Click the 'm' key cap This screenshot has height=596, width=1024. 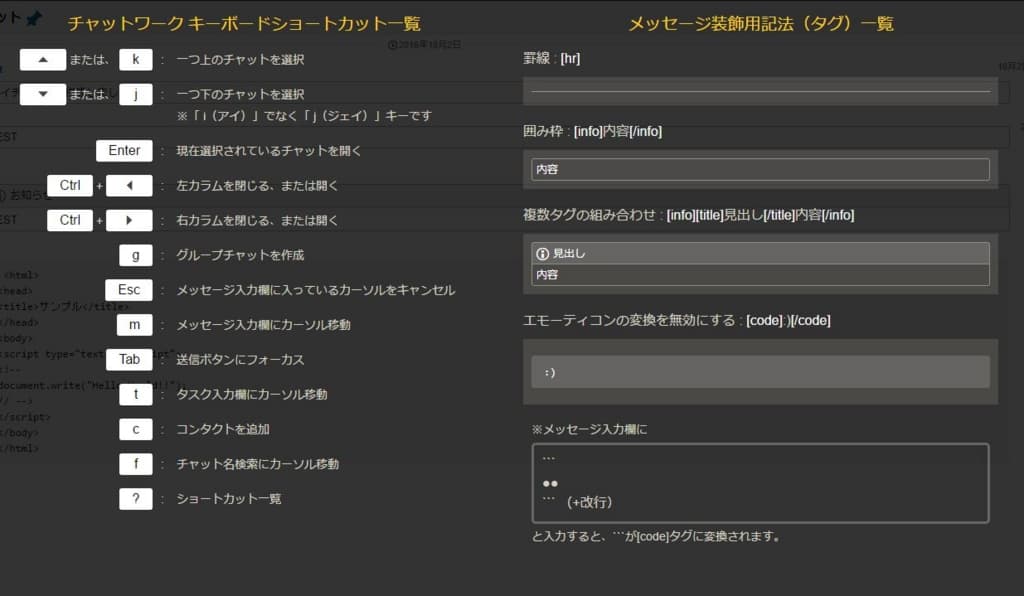(135, 324)
